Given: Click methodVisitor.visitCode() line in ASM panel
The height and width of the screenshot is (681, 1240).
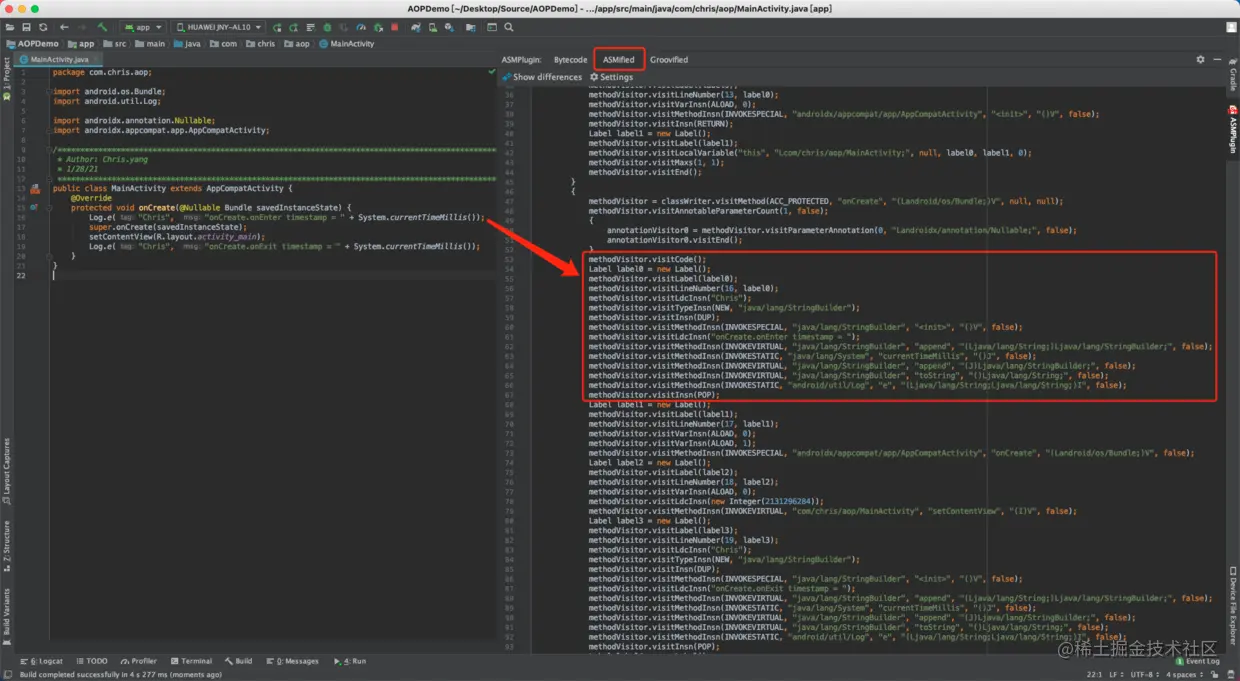Looking at the screenshot, I should tap(647, 259).
